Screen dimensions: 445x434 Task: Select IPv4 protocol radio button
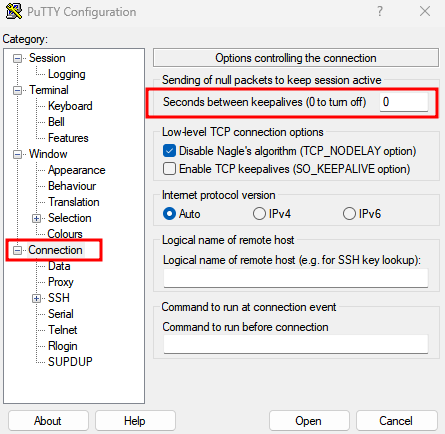[259, 214]
